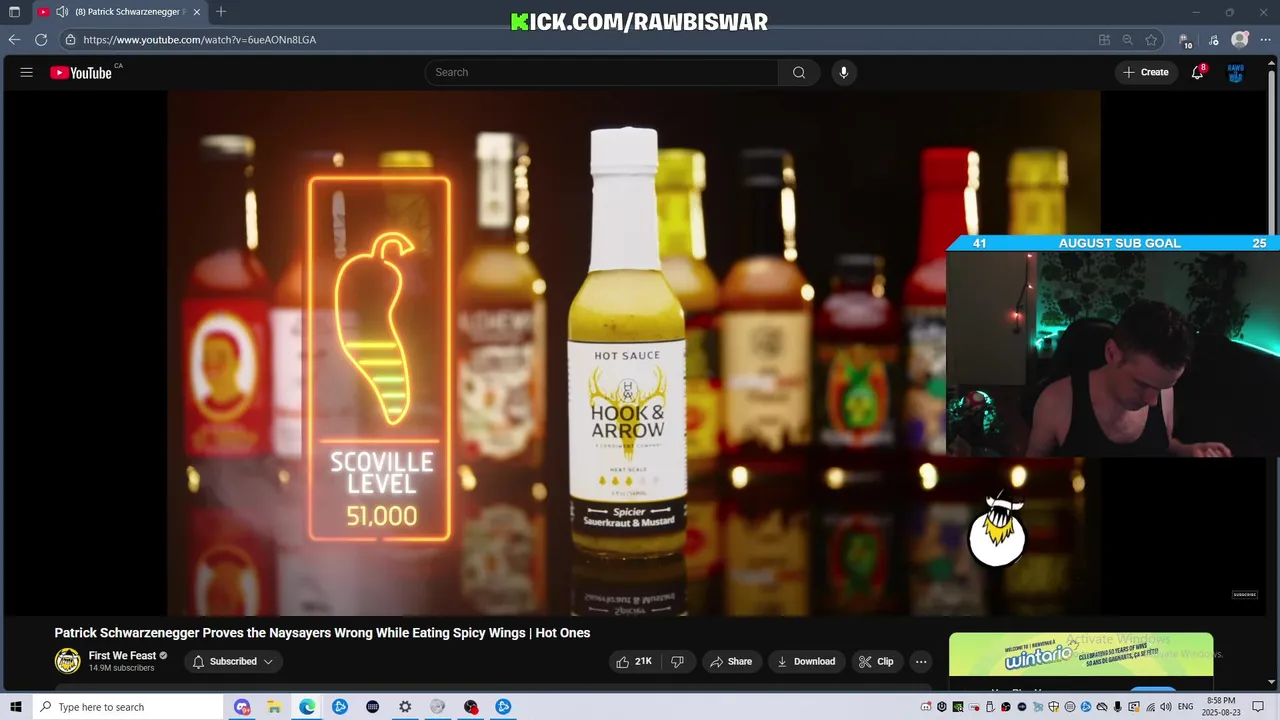The image size is (1280, 720).
Task: Click the First We Feast channel avatar
Action: (x=67, y=661)
